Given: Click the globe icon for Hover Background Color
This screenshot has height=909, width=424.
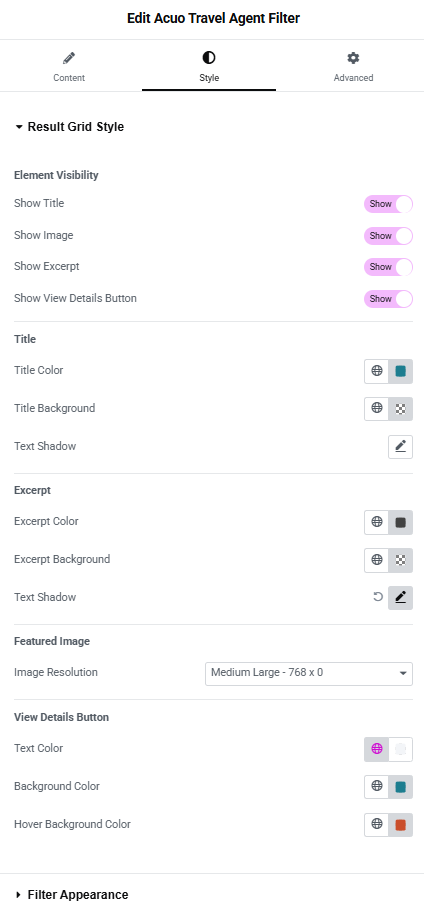Looking at the screenshot, I should pos(377,824).
